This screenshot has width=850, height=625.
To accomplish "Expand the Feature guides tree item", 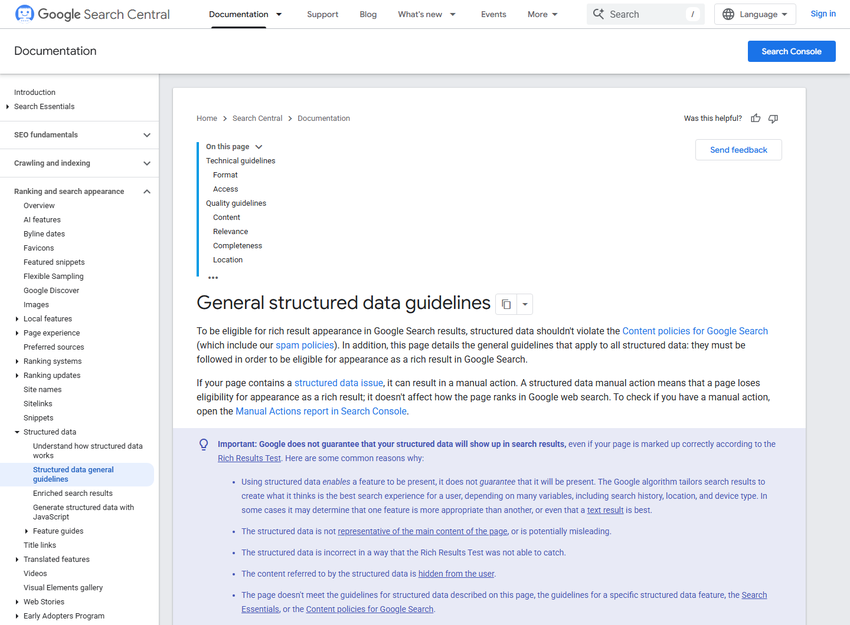I will [27, 531].
